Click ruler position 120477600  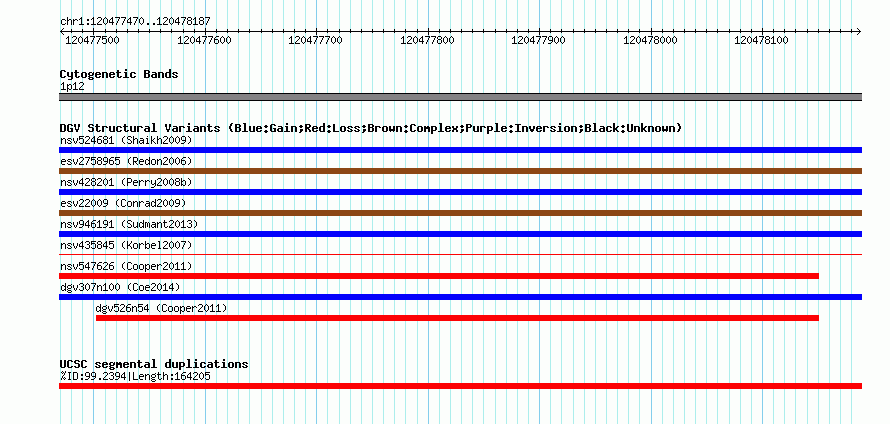click(x=204, y=40)
